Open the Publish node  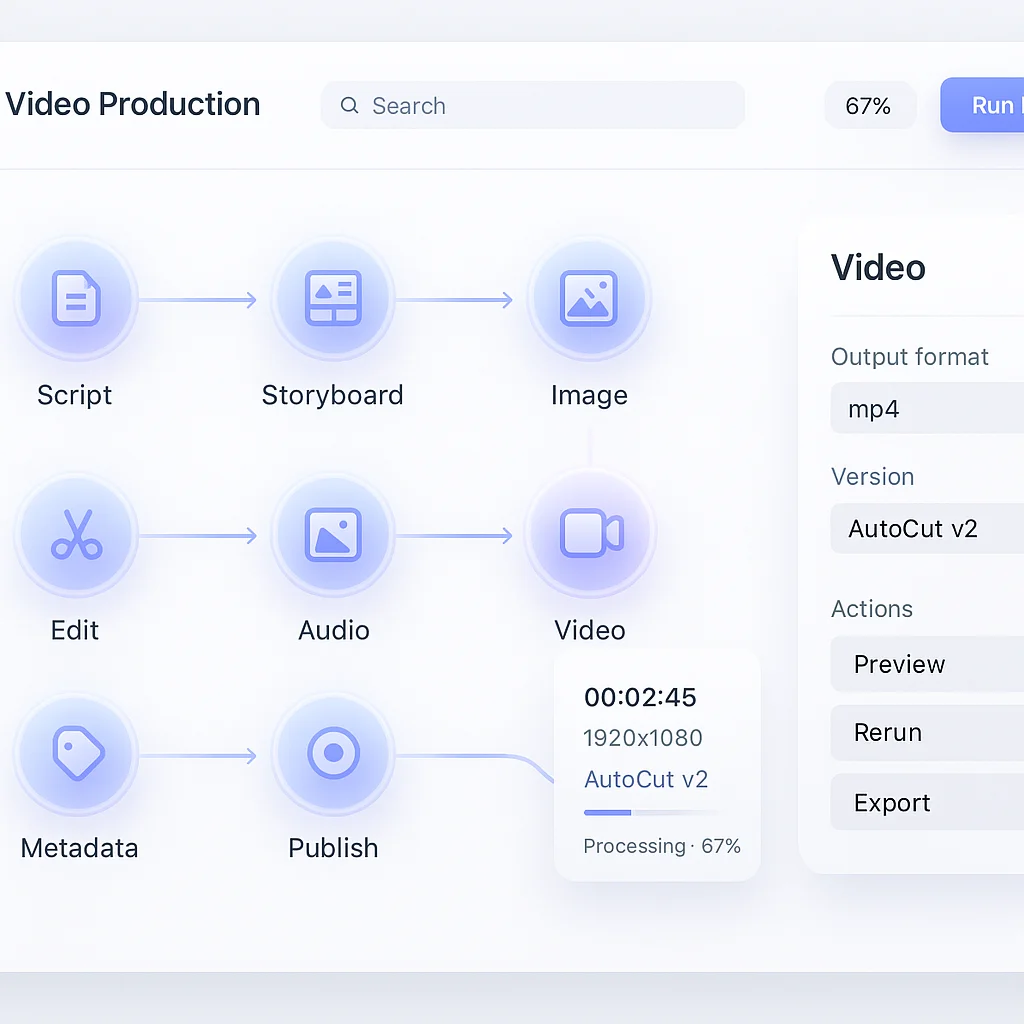(x=333, y=754)
